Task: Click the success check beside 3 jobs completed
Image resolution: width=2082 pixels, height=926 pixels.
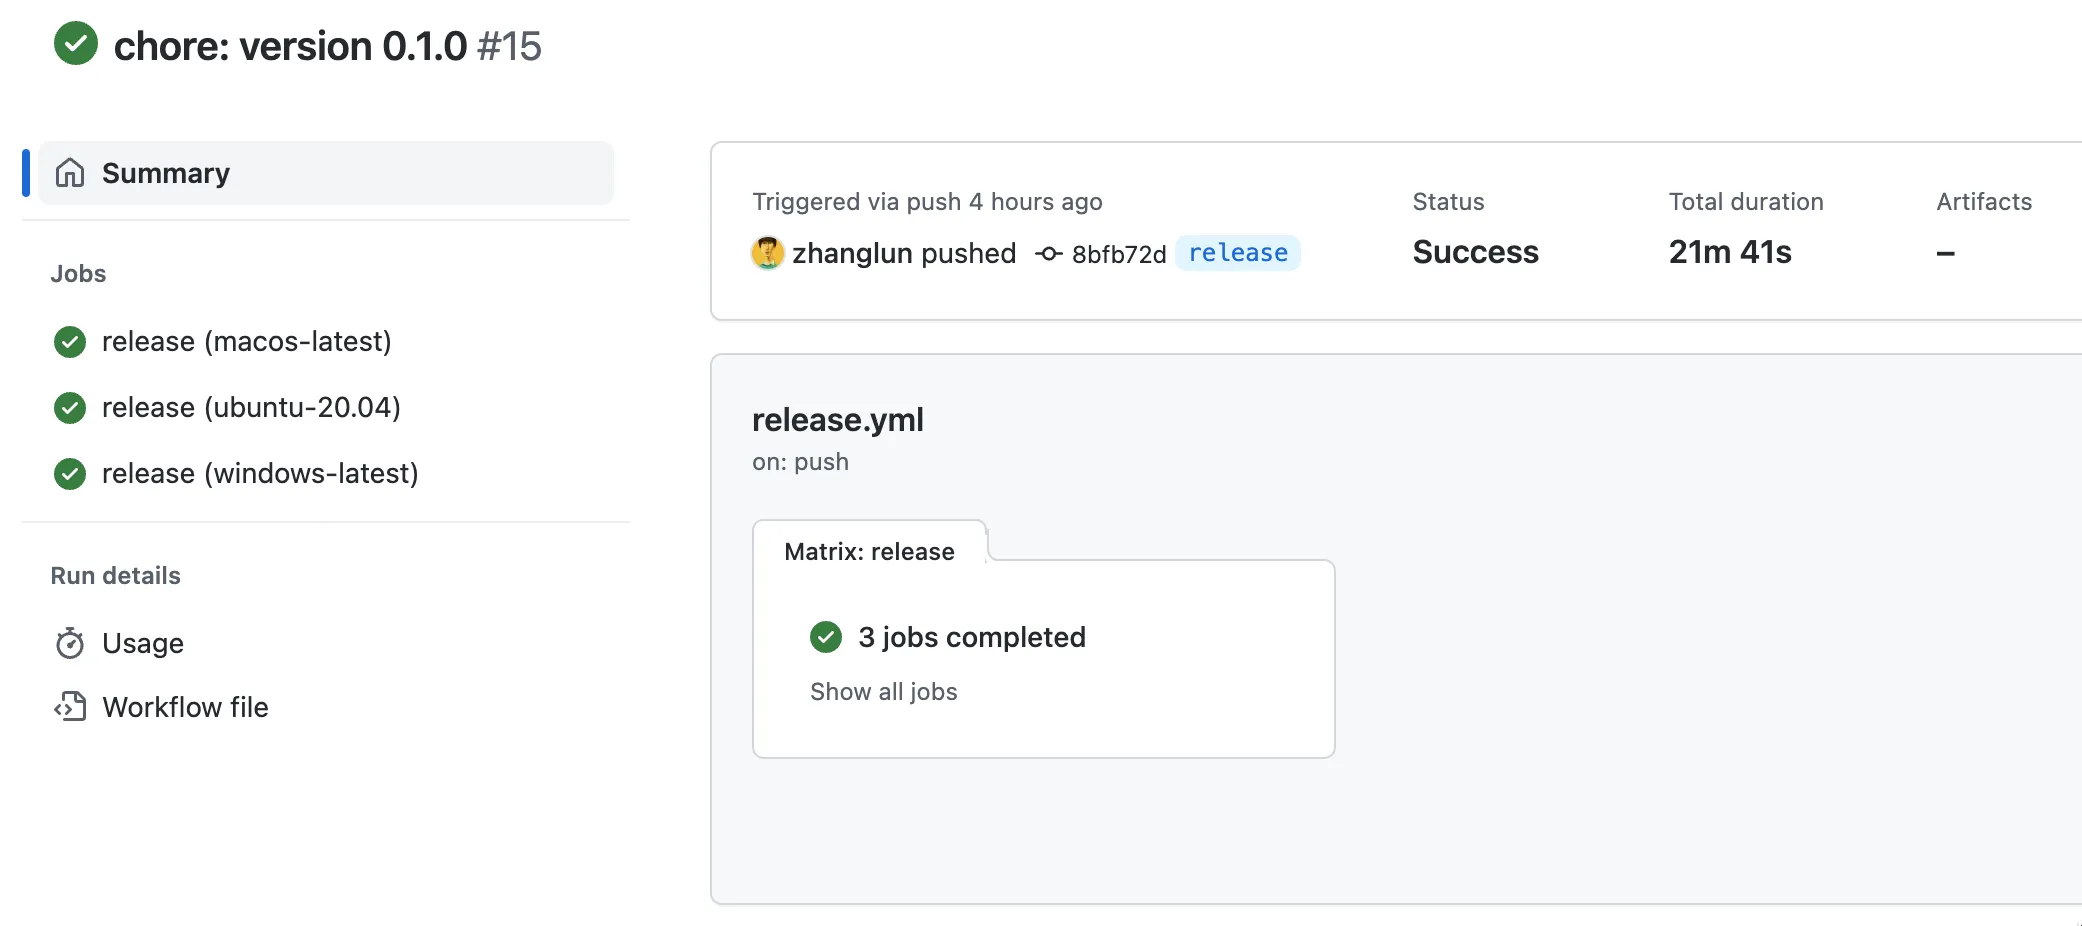Action: pos(826,637)
